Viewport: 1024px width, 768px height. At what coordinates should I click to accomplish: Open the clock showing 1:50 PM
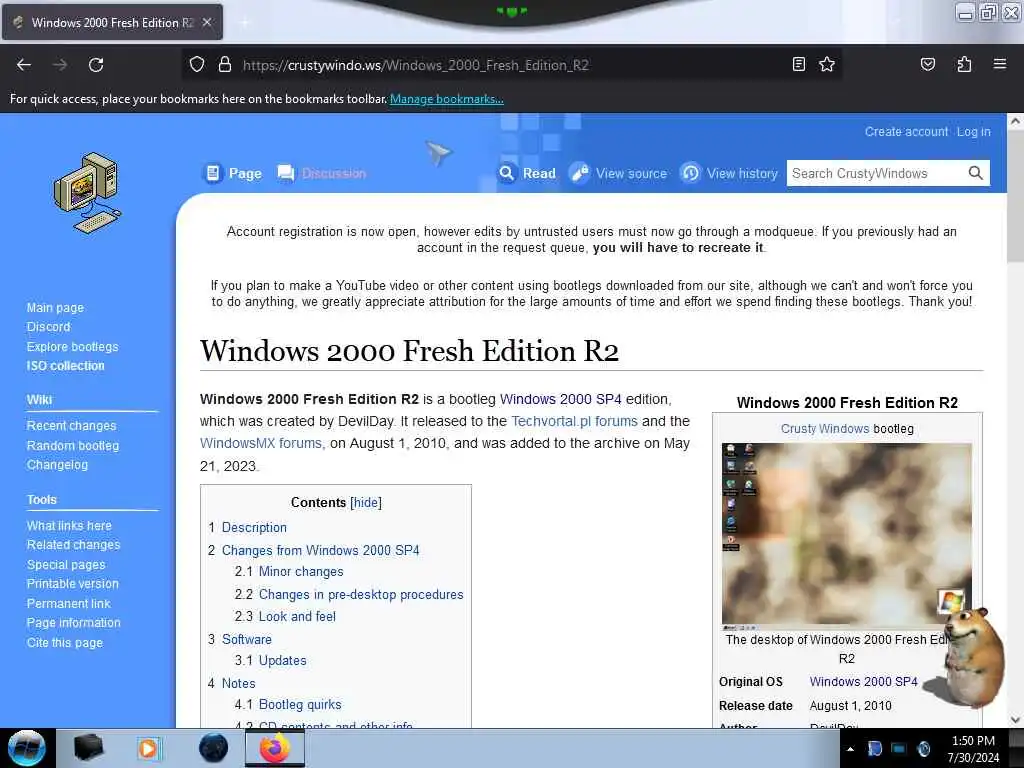pyautogui.click(x=973, y=749)
